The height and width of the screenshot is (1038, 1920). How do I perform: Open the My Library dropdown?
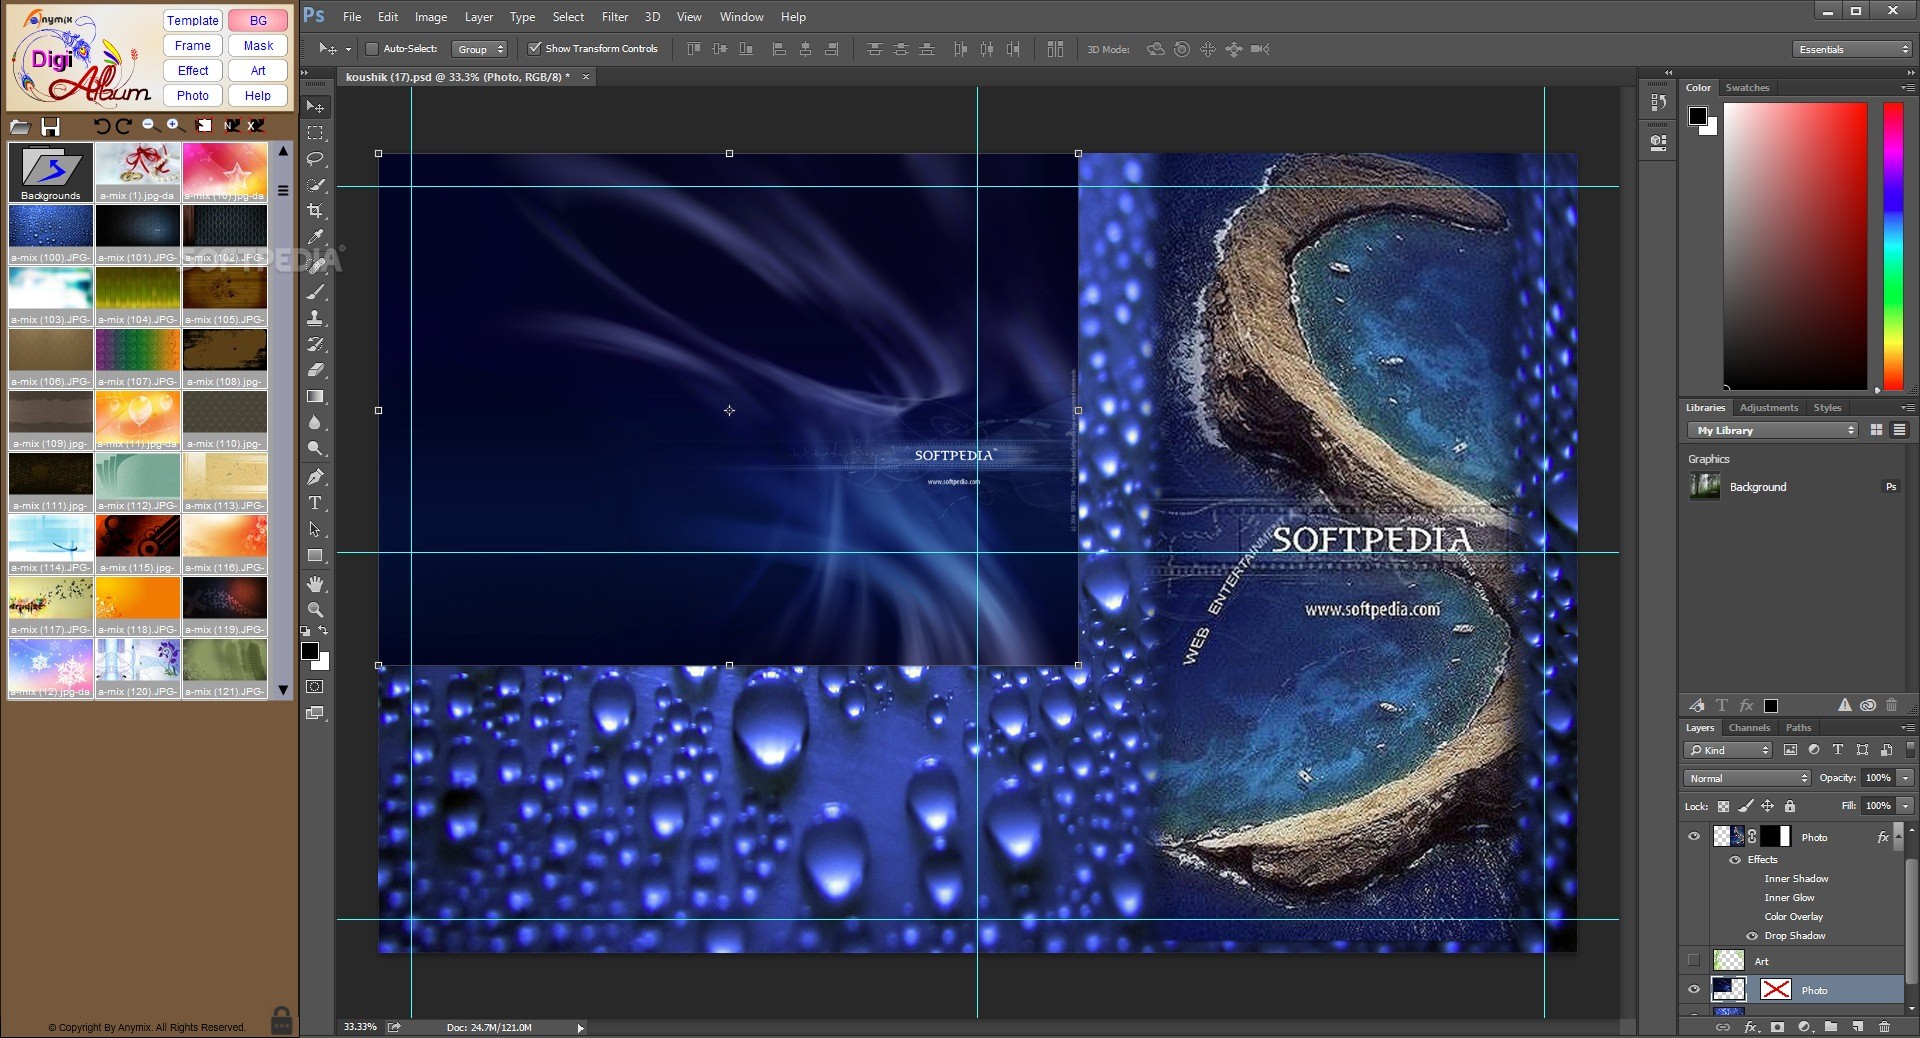1773,430
